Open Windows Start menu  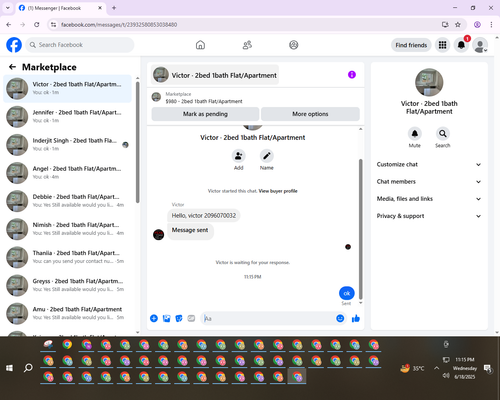coord(9,368)
